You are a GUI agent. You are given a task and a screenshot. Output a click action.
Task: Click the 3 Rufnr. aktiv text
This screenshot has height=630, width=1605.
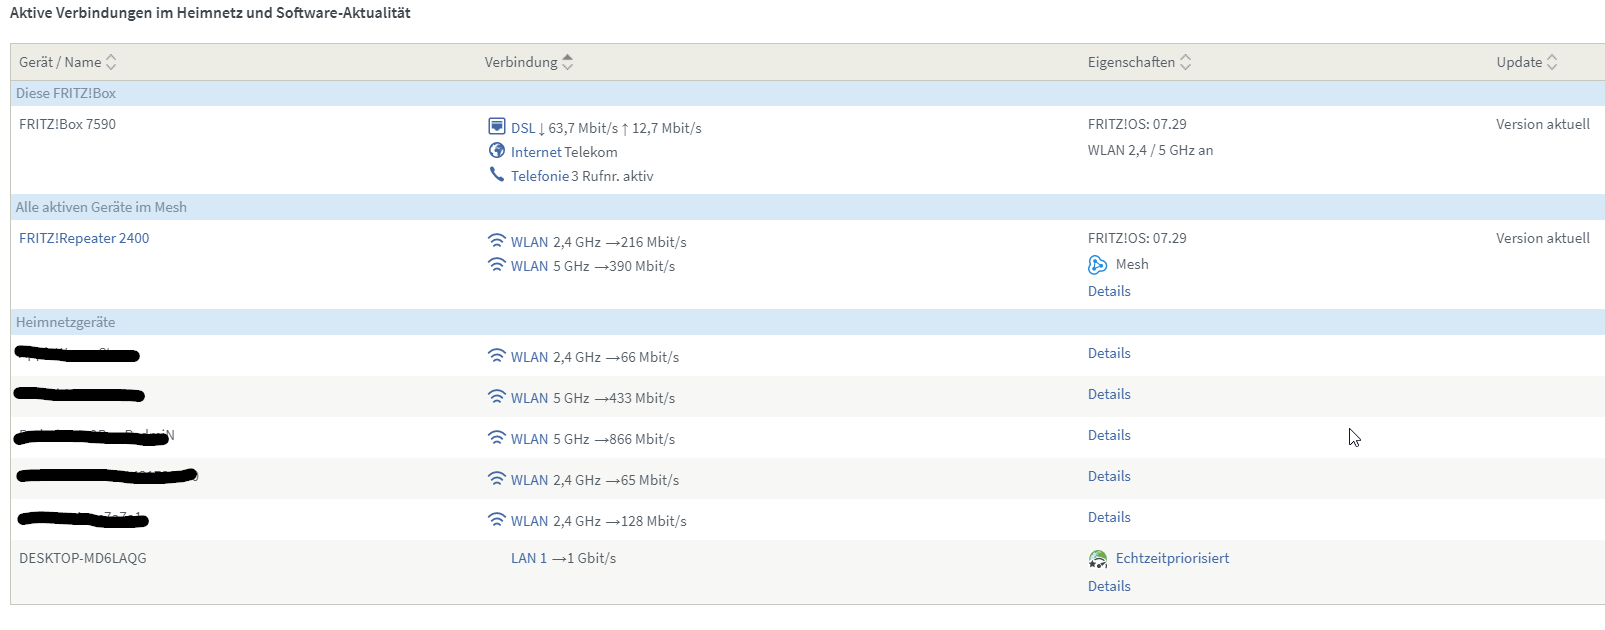(612, 176)
